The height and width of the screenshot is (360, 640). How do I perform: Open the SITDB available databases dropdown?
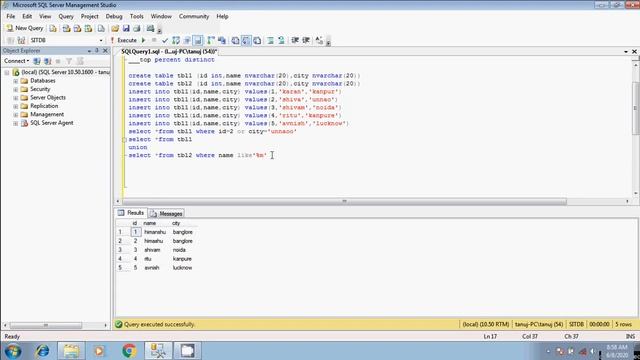pyautogui.click(x=101, y=40)
